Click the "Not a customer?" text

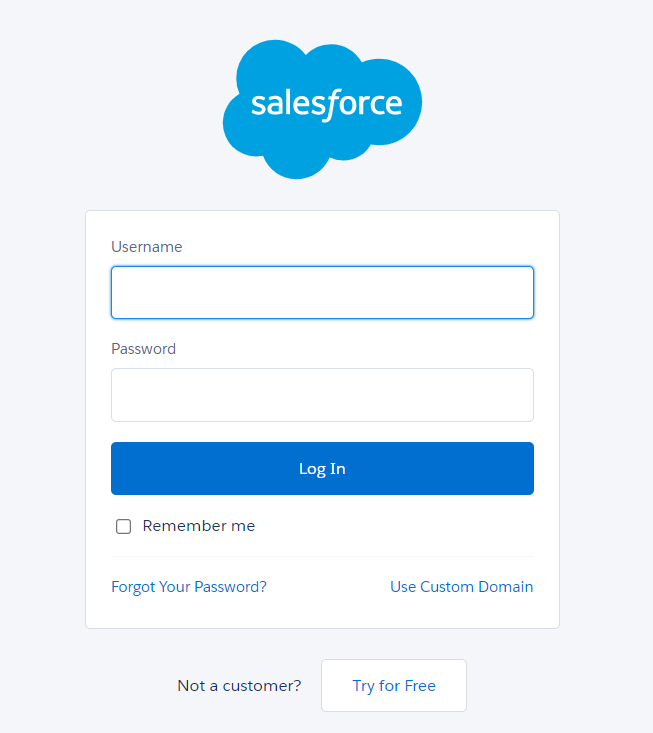click(239, 686)
